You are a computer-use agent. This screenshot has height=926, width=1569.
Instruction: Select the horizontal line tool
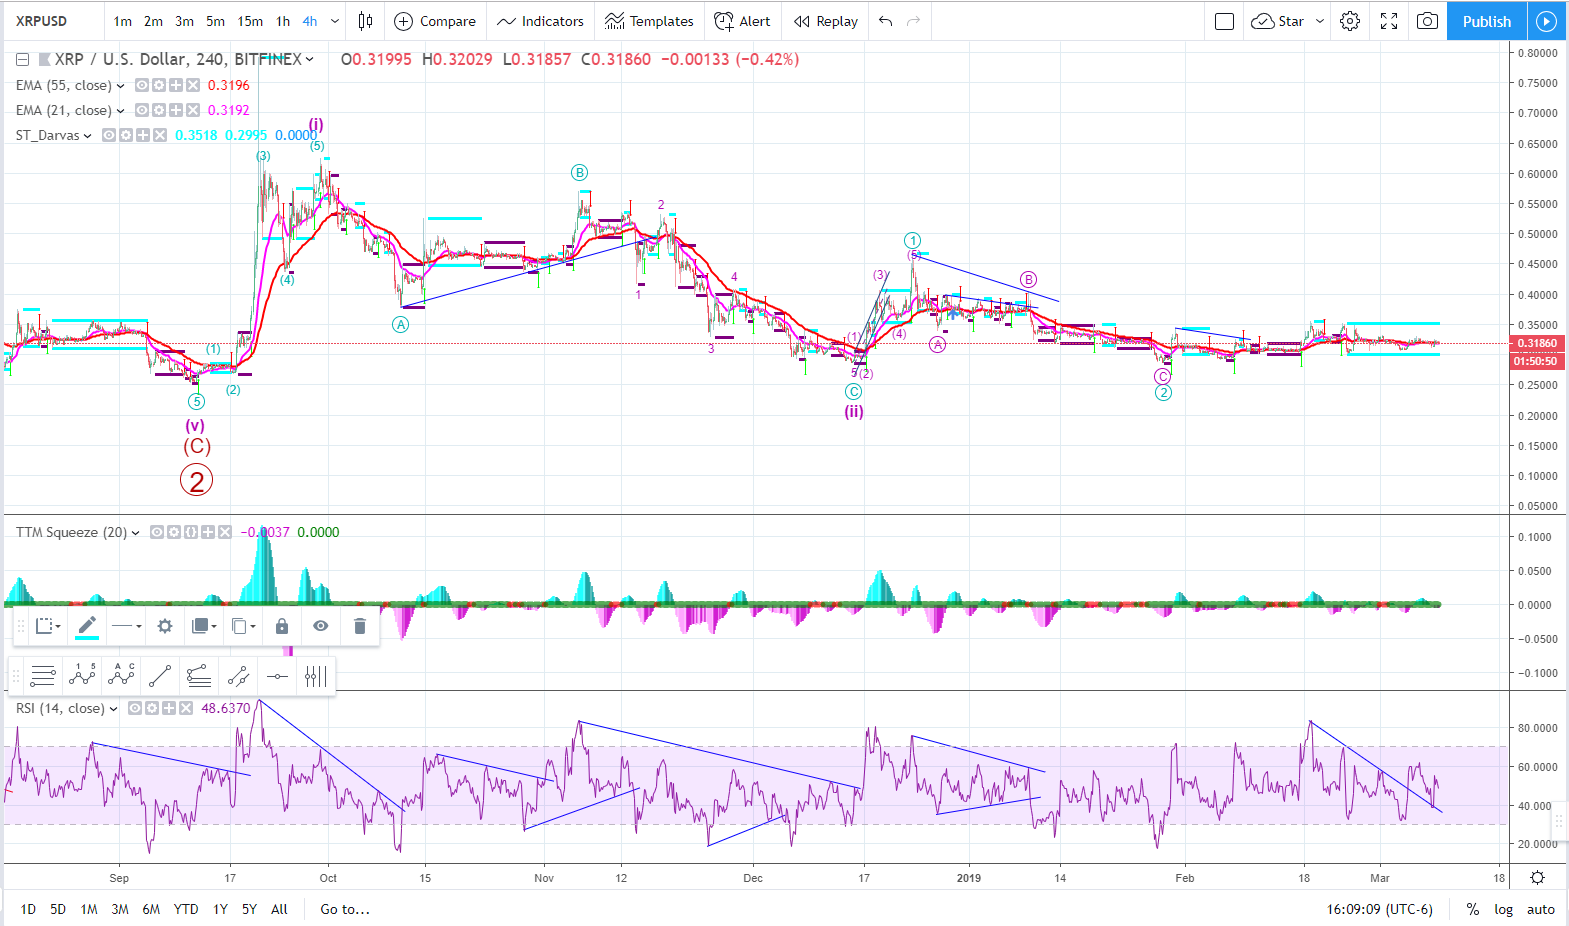point(277,676)
